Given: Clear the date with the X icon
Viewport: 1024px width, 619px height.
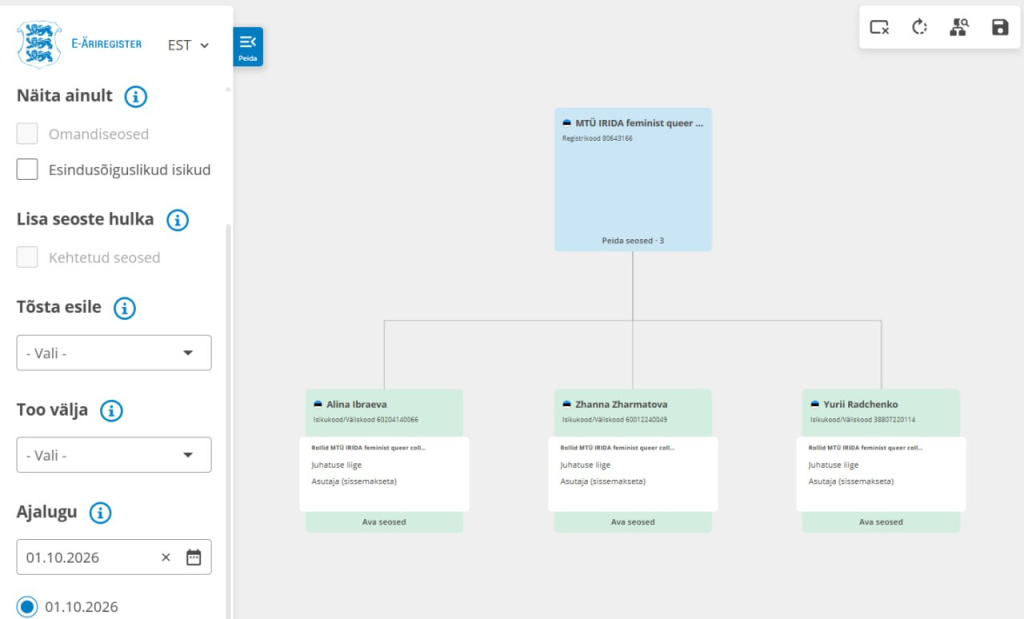Looking at the screenshot, I should 166,557.
